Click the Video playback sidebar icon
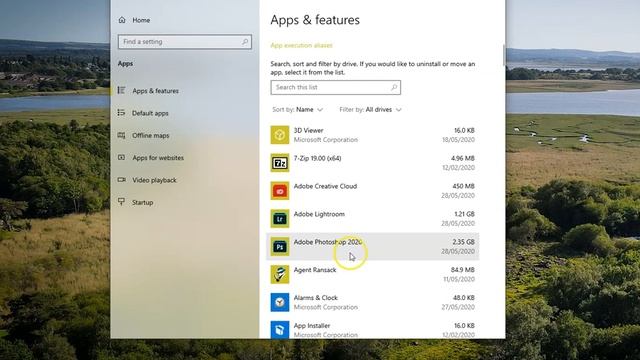640x360 pixels. (122, 180)
